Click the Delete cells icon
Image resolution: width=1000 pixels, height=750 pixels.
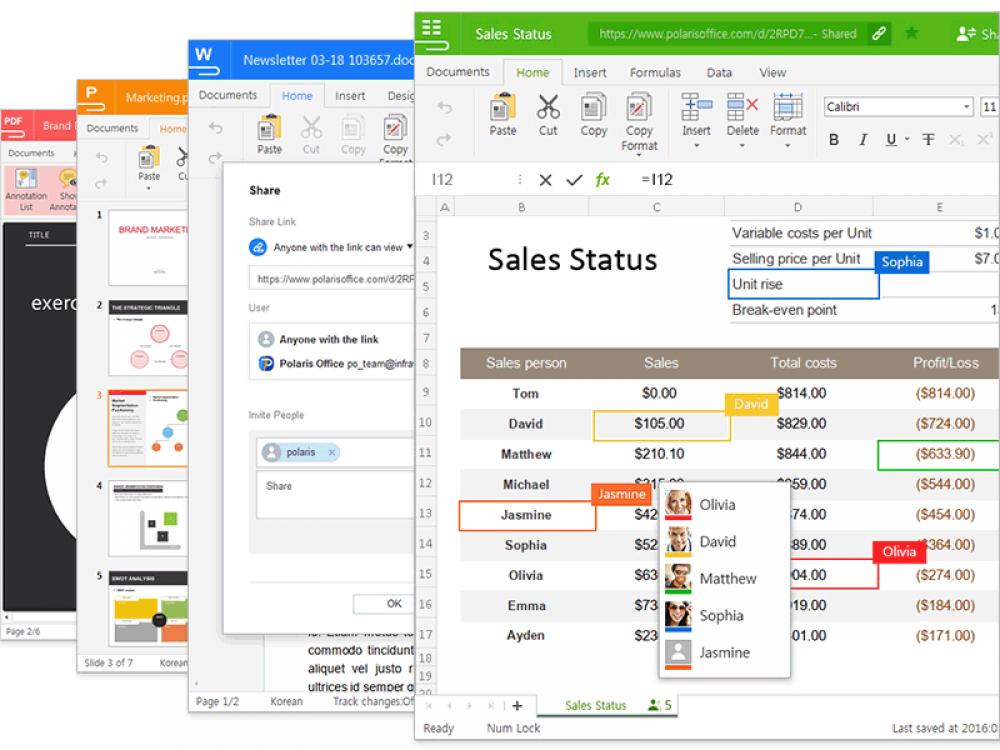(742, 112)
